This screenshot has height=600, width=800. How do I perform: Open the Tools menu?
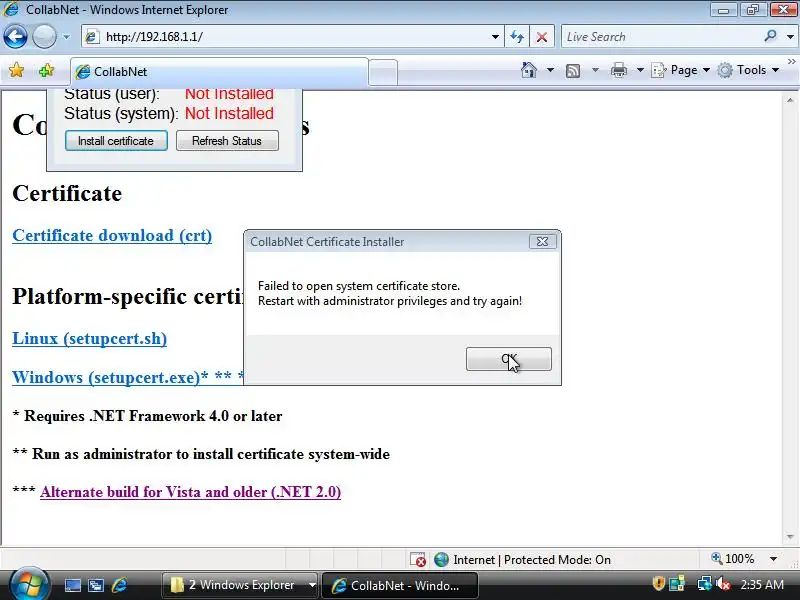748,70
